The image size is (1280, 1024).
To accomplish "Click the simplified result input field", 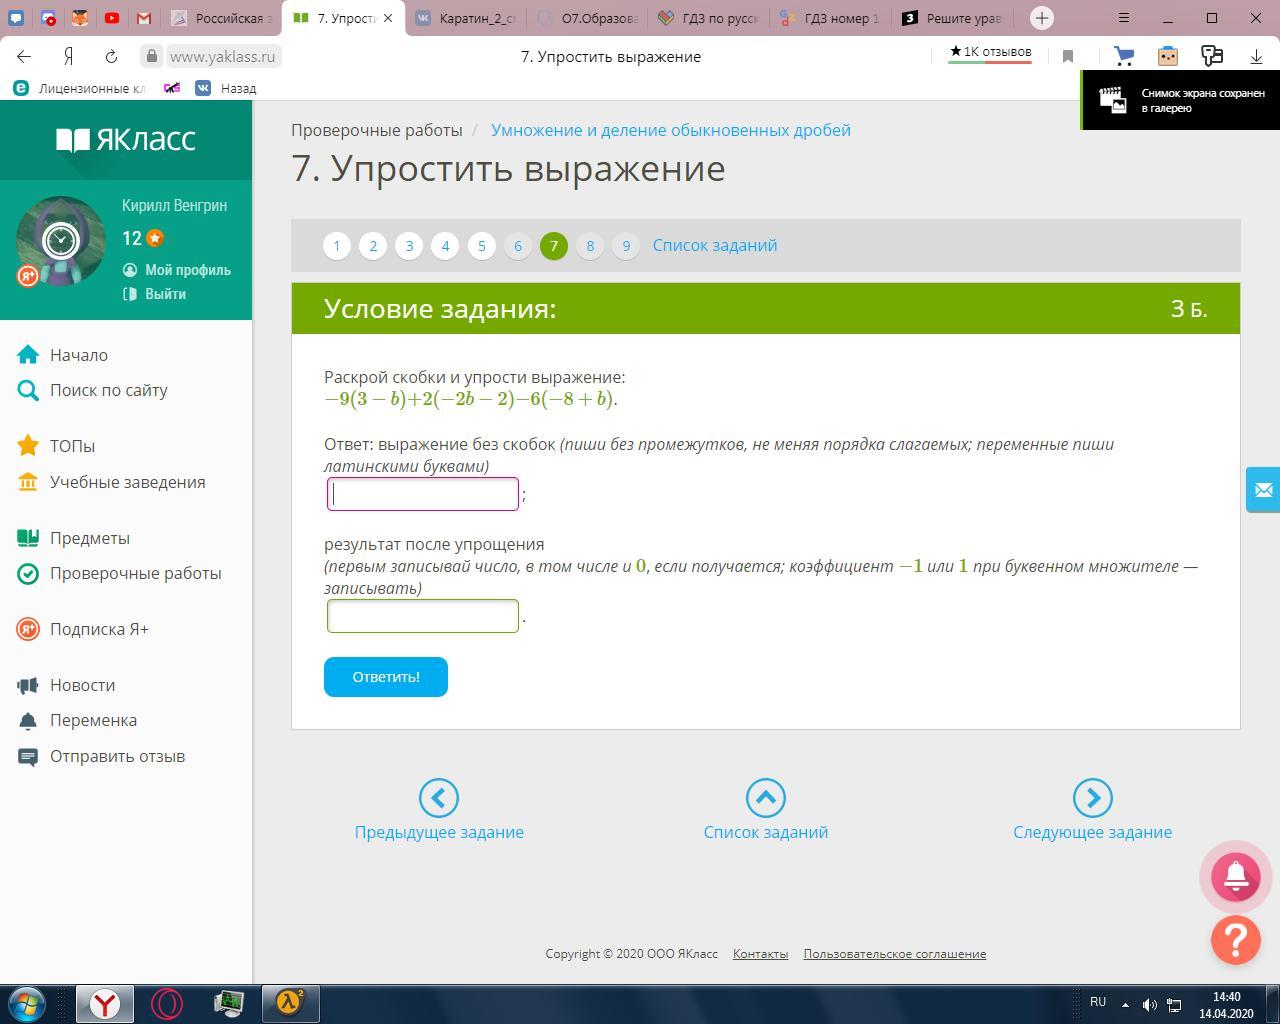I will click(423, 616).
